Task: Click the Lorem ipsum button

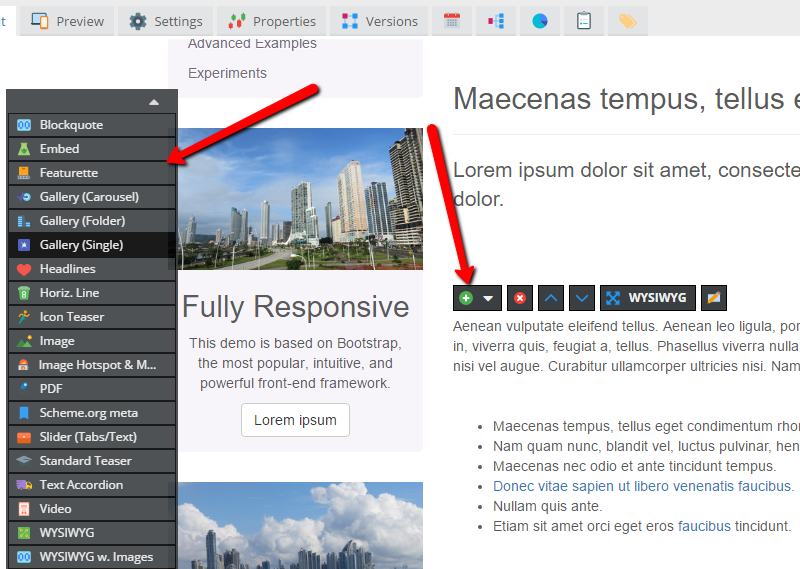Action: [x=295, y=420]
